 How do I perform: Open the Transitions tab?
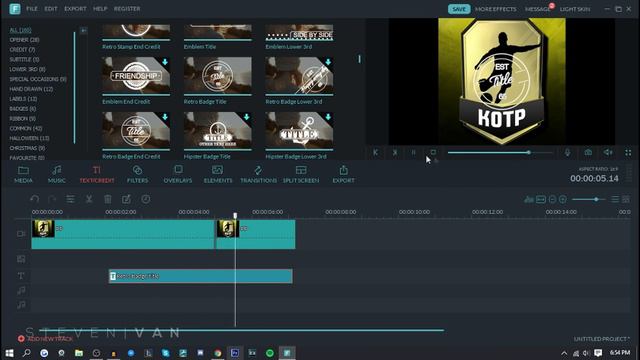[x=258, y=174]
